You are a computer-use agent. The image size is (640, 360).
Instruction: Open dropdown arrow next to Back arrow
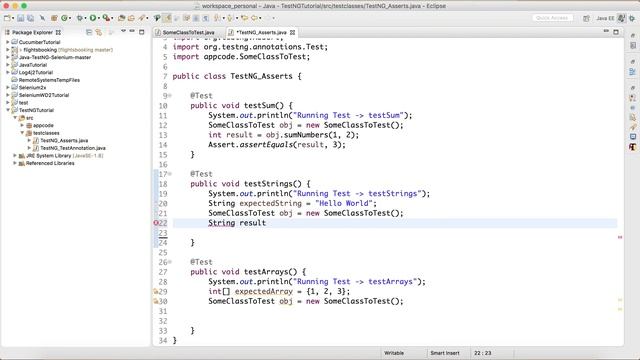click(260, 18)
